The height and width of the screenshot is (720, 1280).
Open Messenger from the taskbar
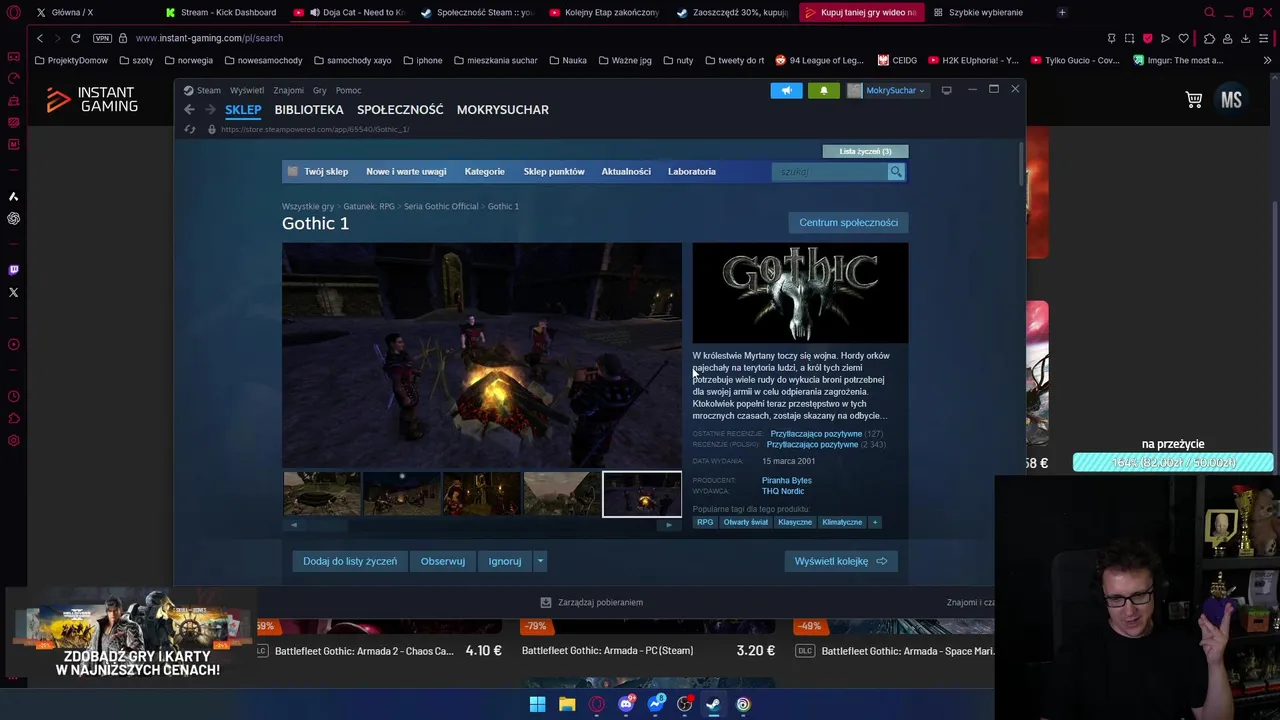(655, 704)
